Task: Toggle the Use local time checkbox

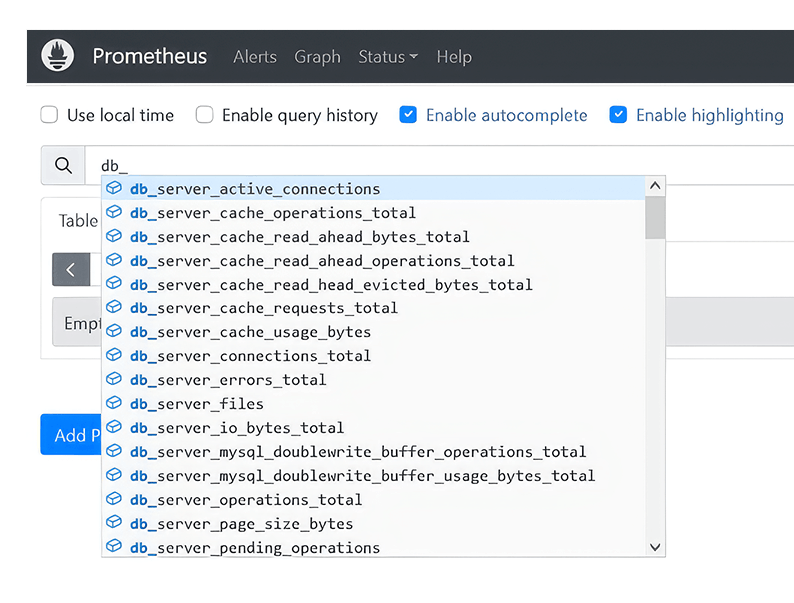Action: pos(49,114)
